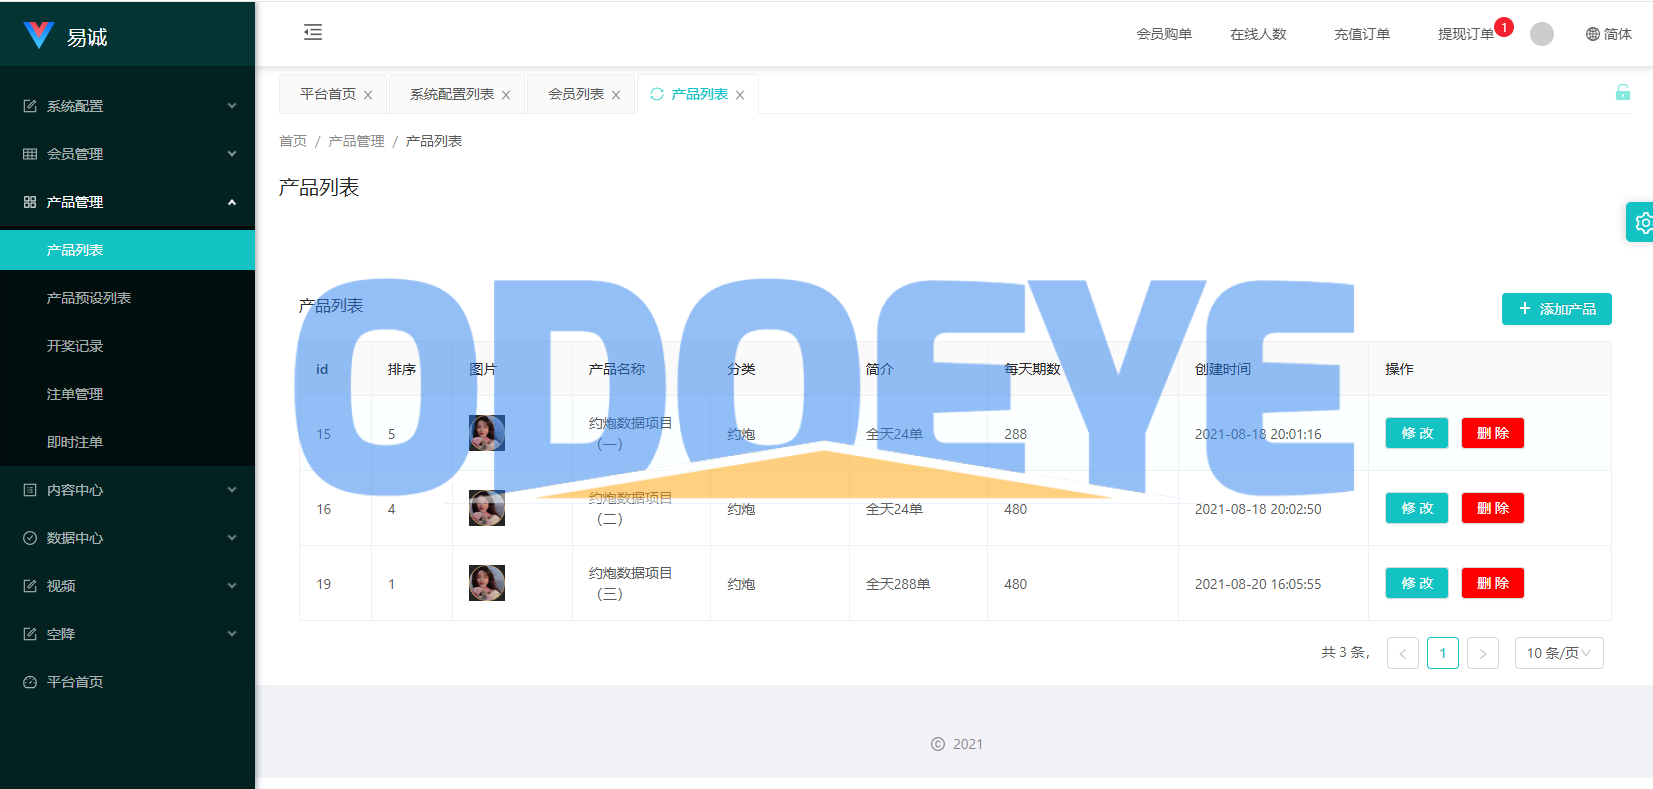Click the sidebar collapse menu icon
The height and width of the screenshot is (789, 1653).
pos(313,32)
